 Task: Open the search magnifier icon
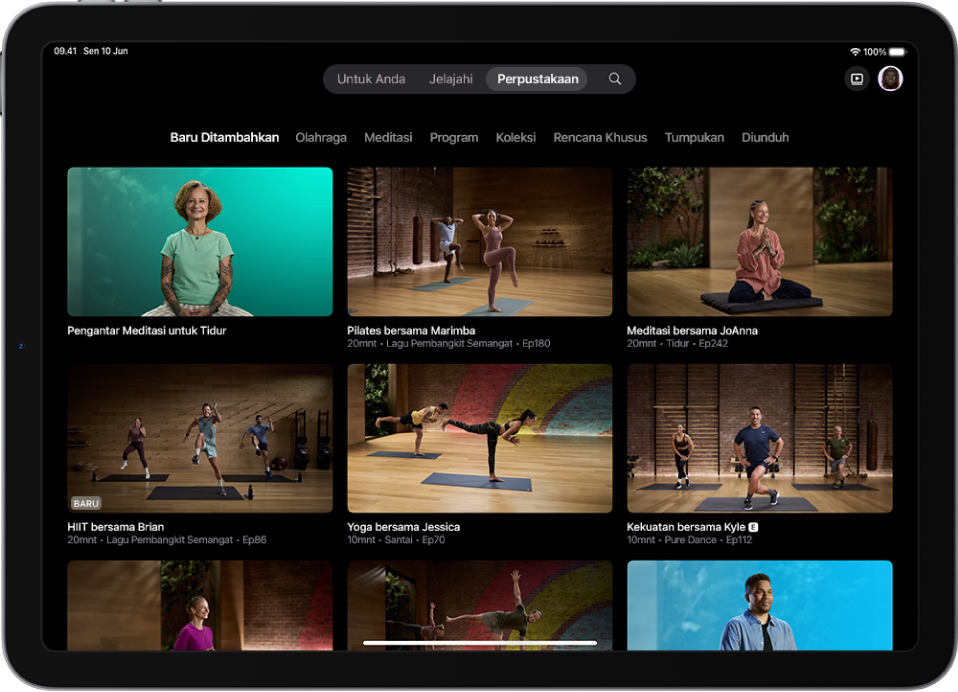(615, 79)
